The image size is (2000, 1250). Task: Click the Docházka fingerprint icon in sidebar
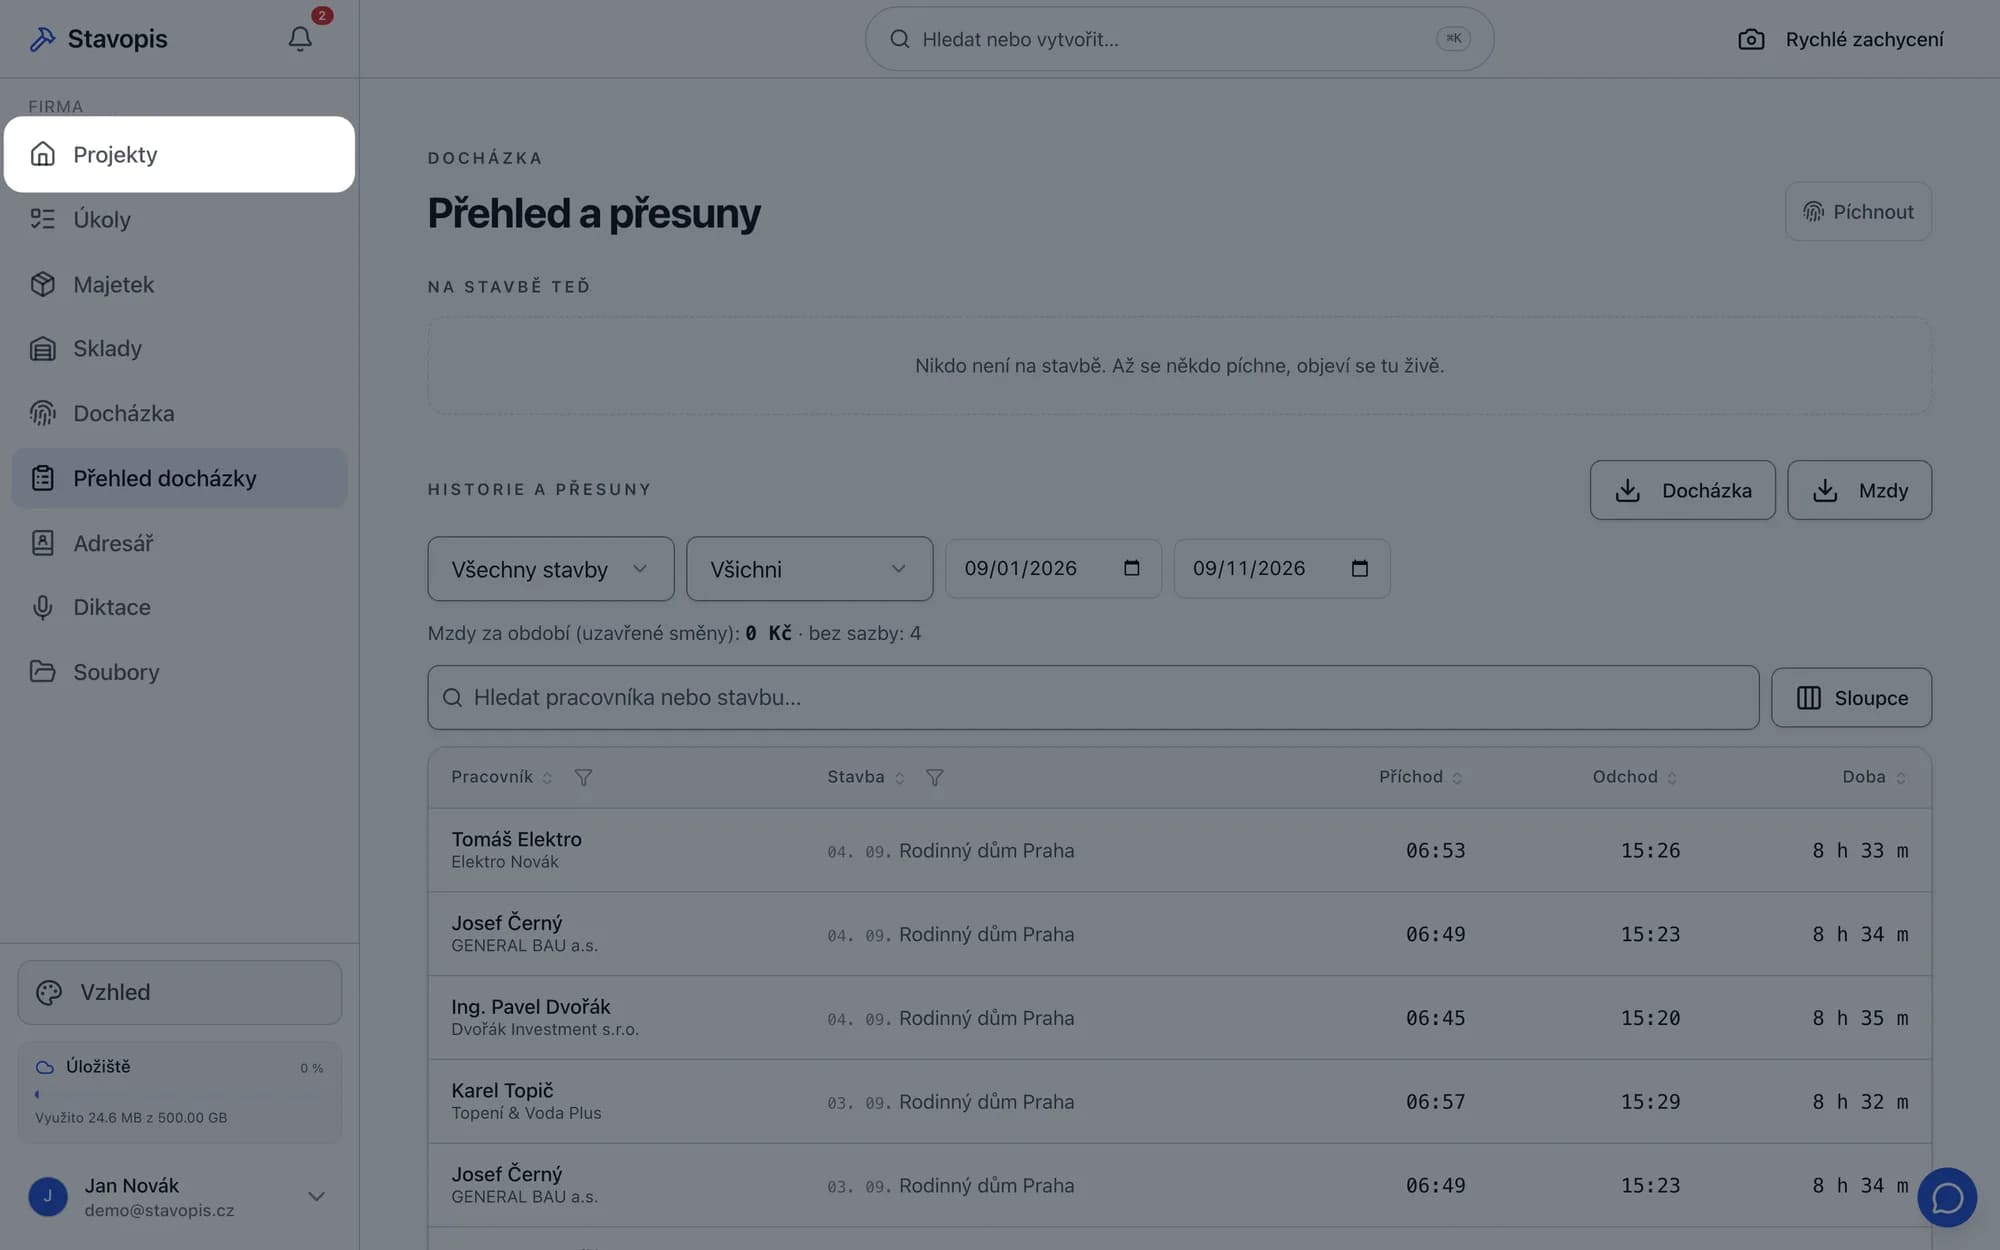click(x=42, y=413)
